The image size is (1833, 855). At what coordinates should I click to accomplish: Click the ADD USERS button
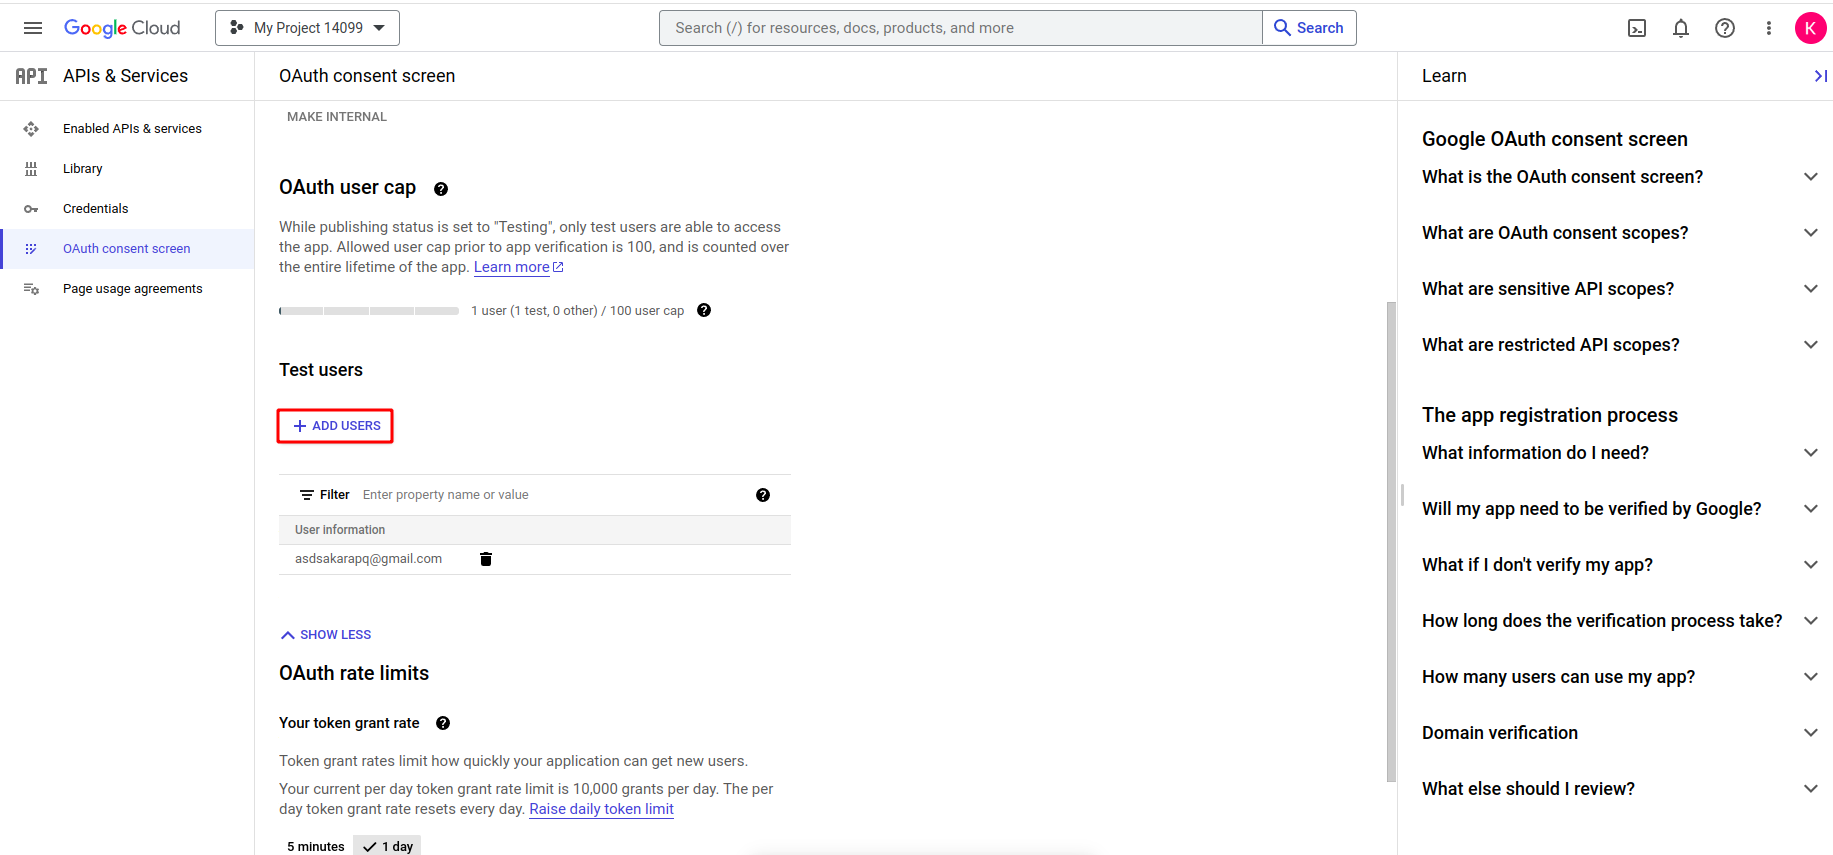tap(336, 426)
